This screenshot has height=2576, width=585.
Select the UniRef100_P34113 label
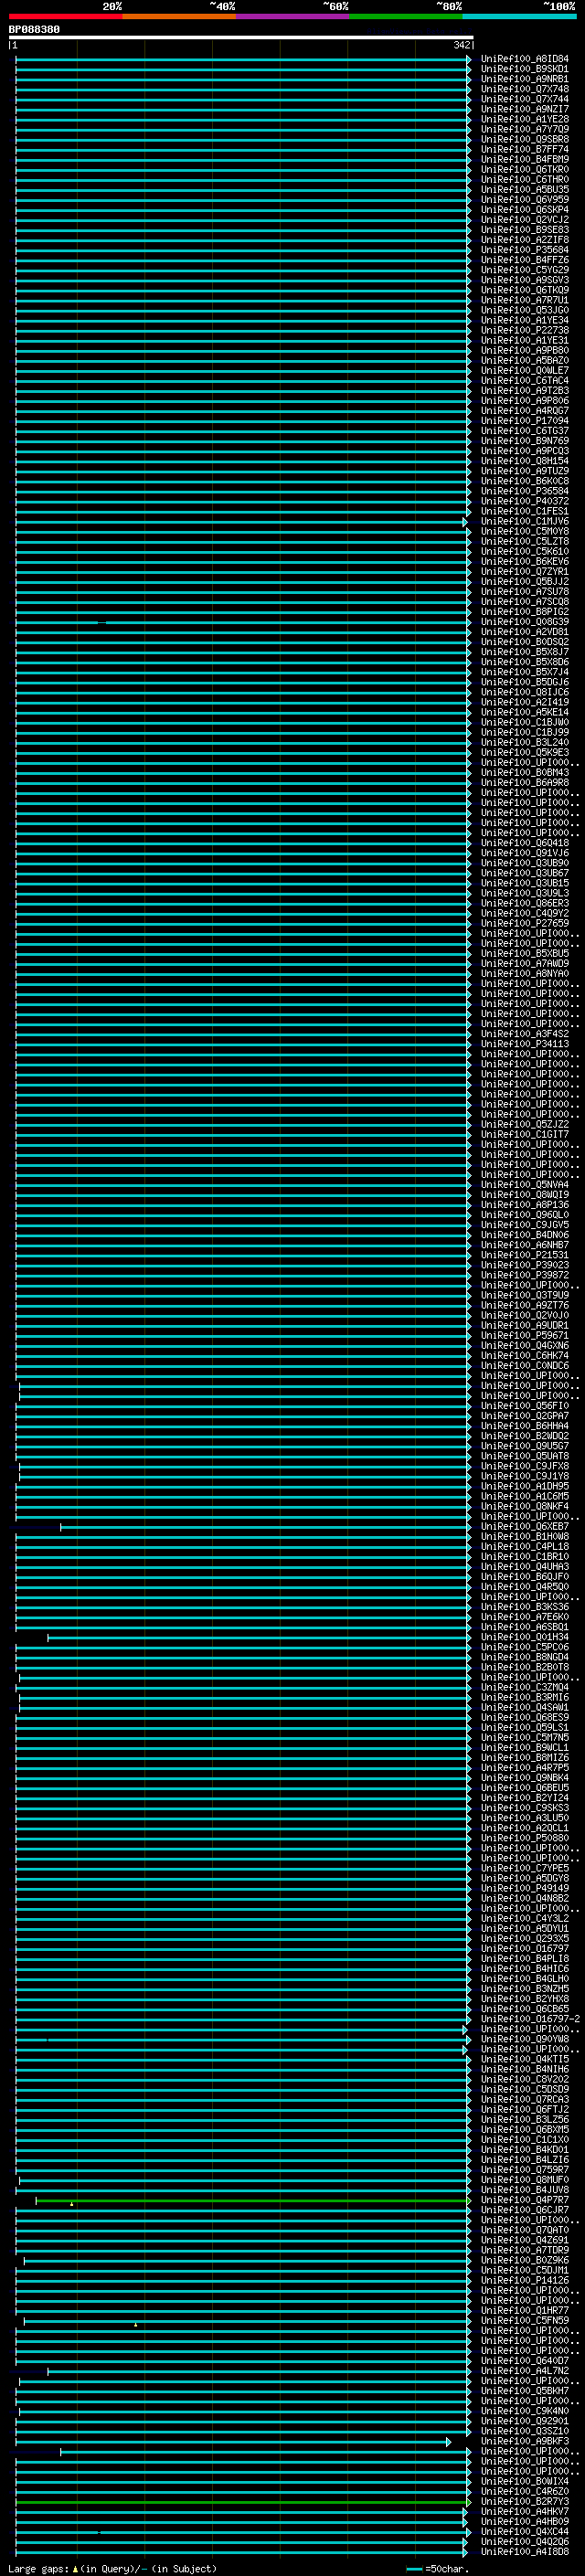(524, 1044)
